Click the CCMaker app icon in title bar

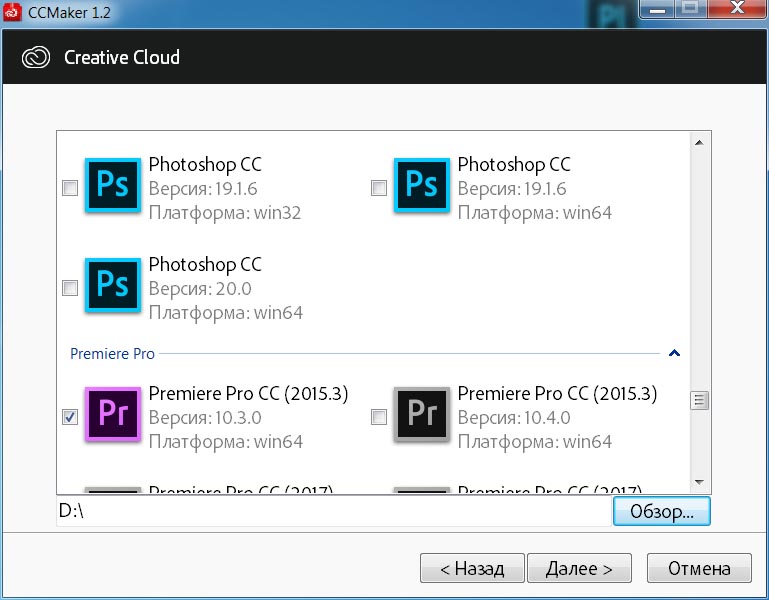pyautogui.click(x=12, y=11)
